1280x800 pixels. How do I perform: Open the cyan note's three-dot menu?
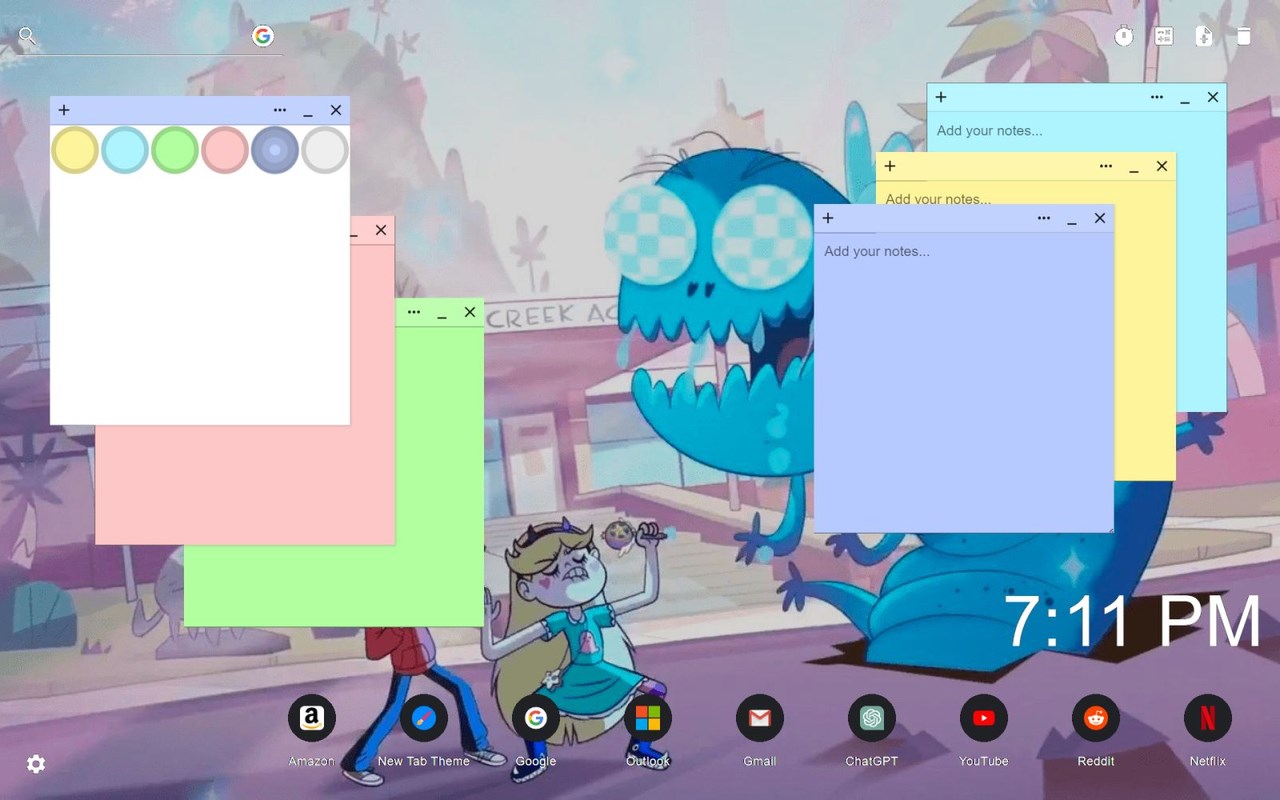(x=1157, y=97)
